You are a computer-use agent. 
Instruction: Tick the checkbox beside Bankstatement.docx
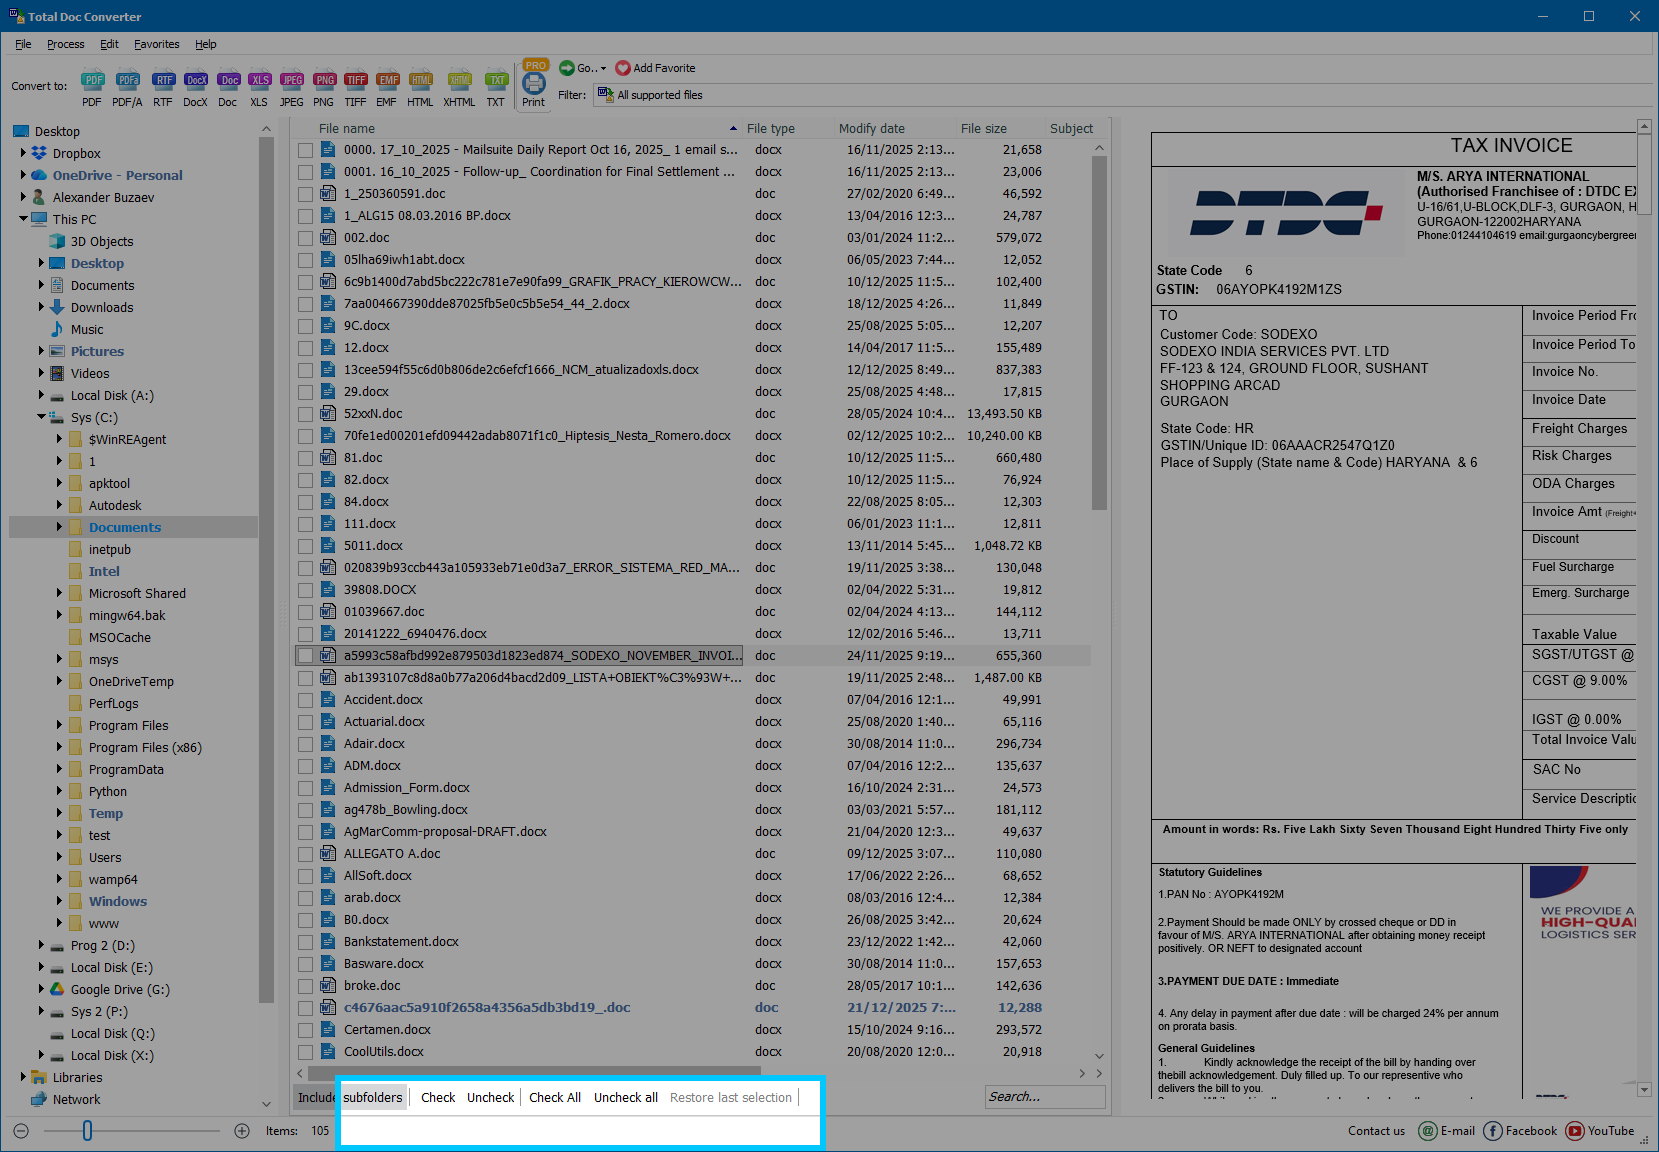coord(305,941)
